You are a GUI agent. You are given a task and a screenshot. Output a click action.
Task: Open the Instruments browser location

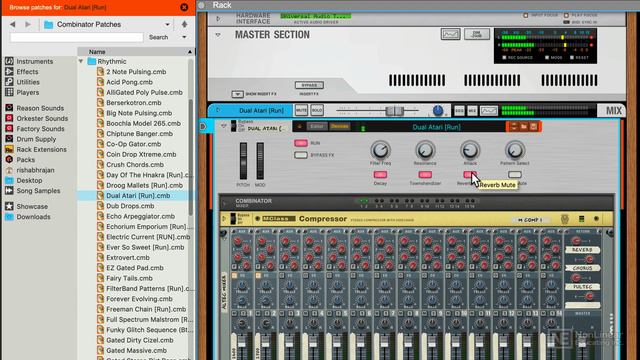[x=30, y=61]
